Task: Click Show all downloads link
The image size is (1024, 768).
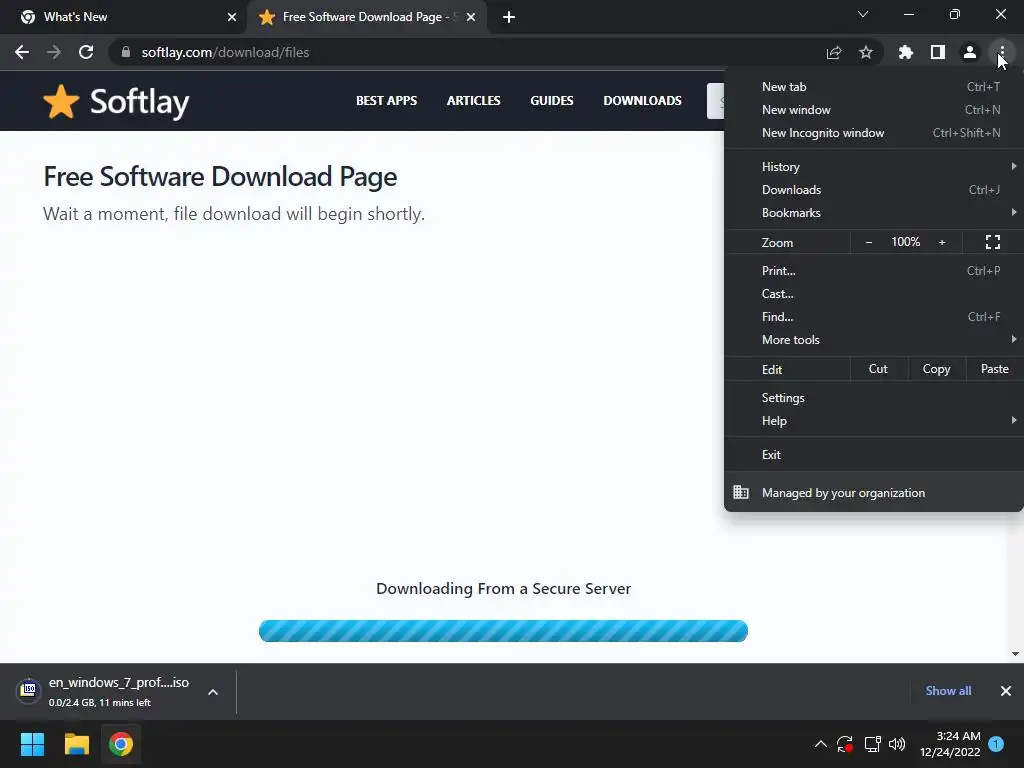Action: [x=948, y=691]
